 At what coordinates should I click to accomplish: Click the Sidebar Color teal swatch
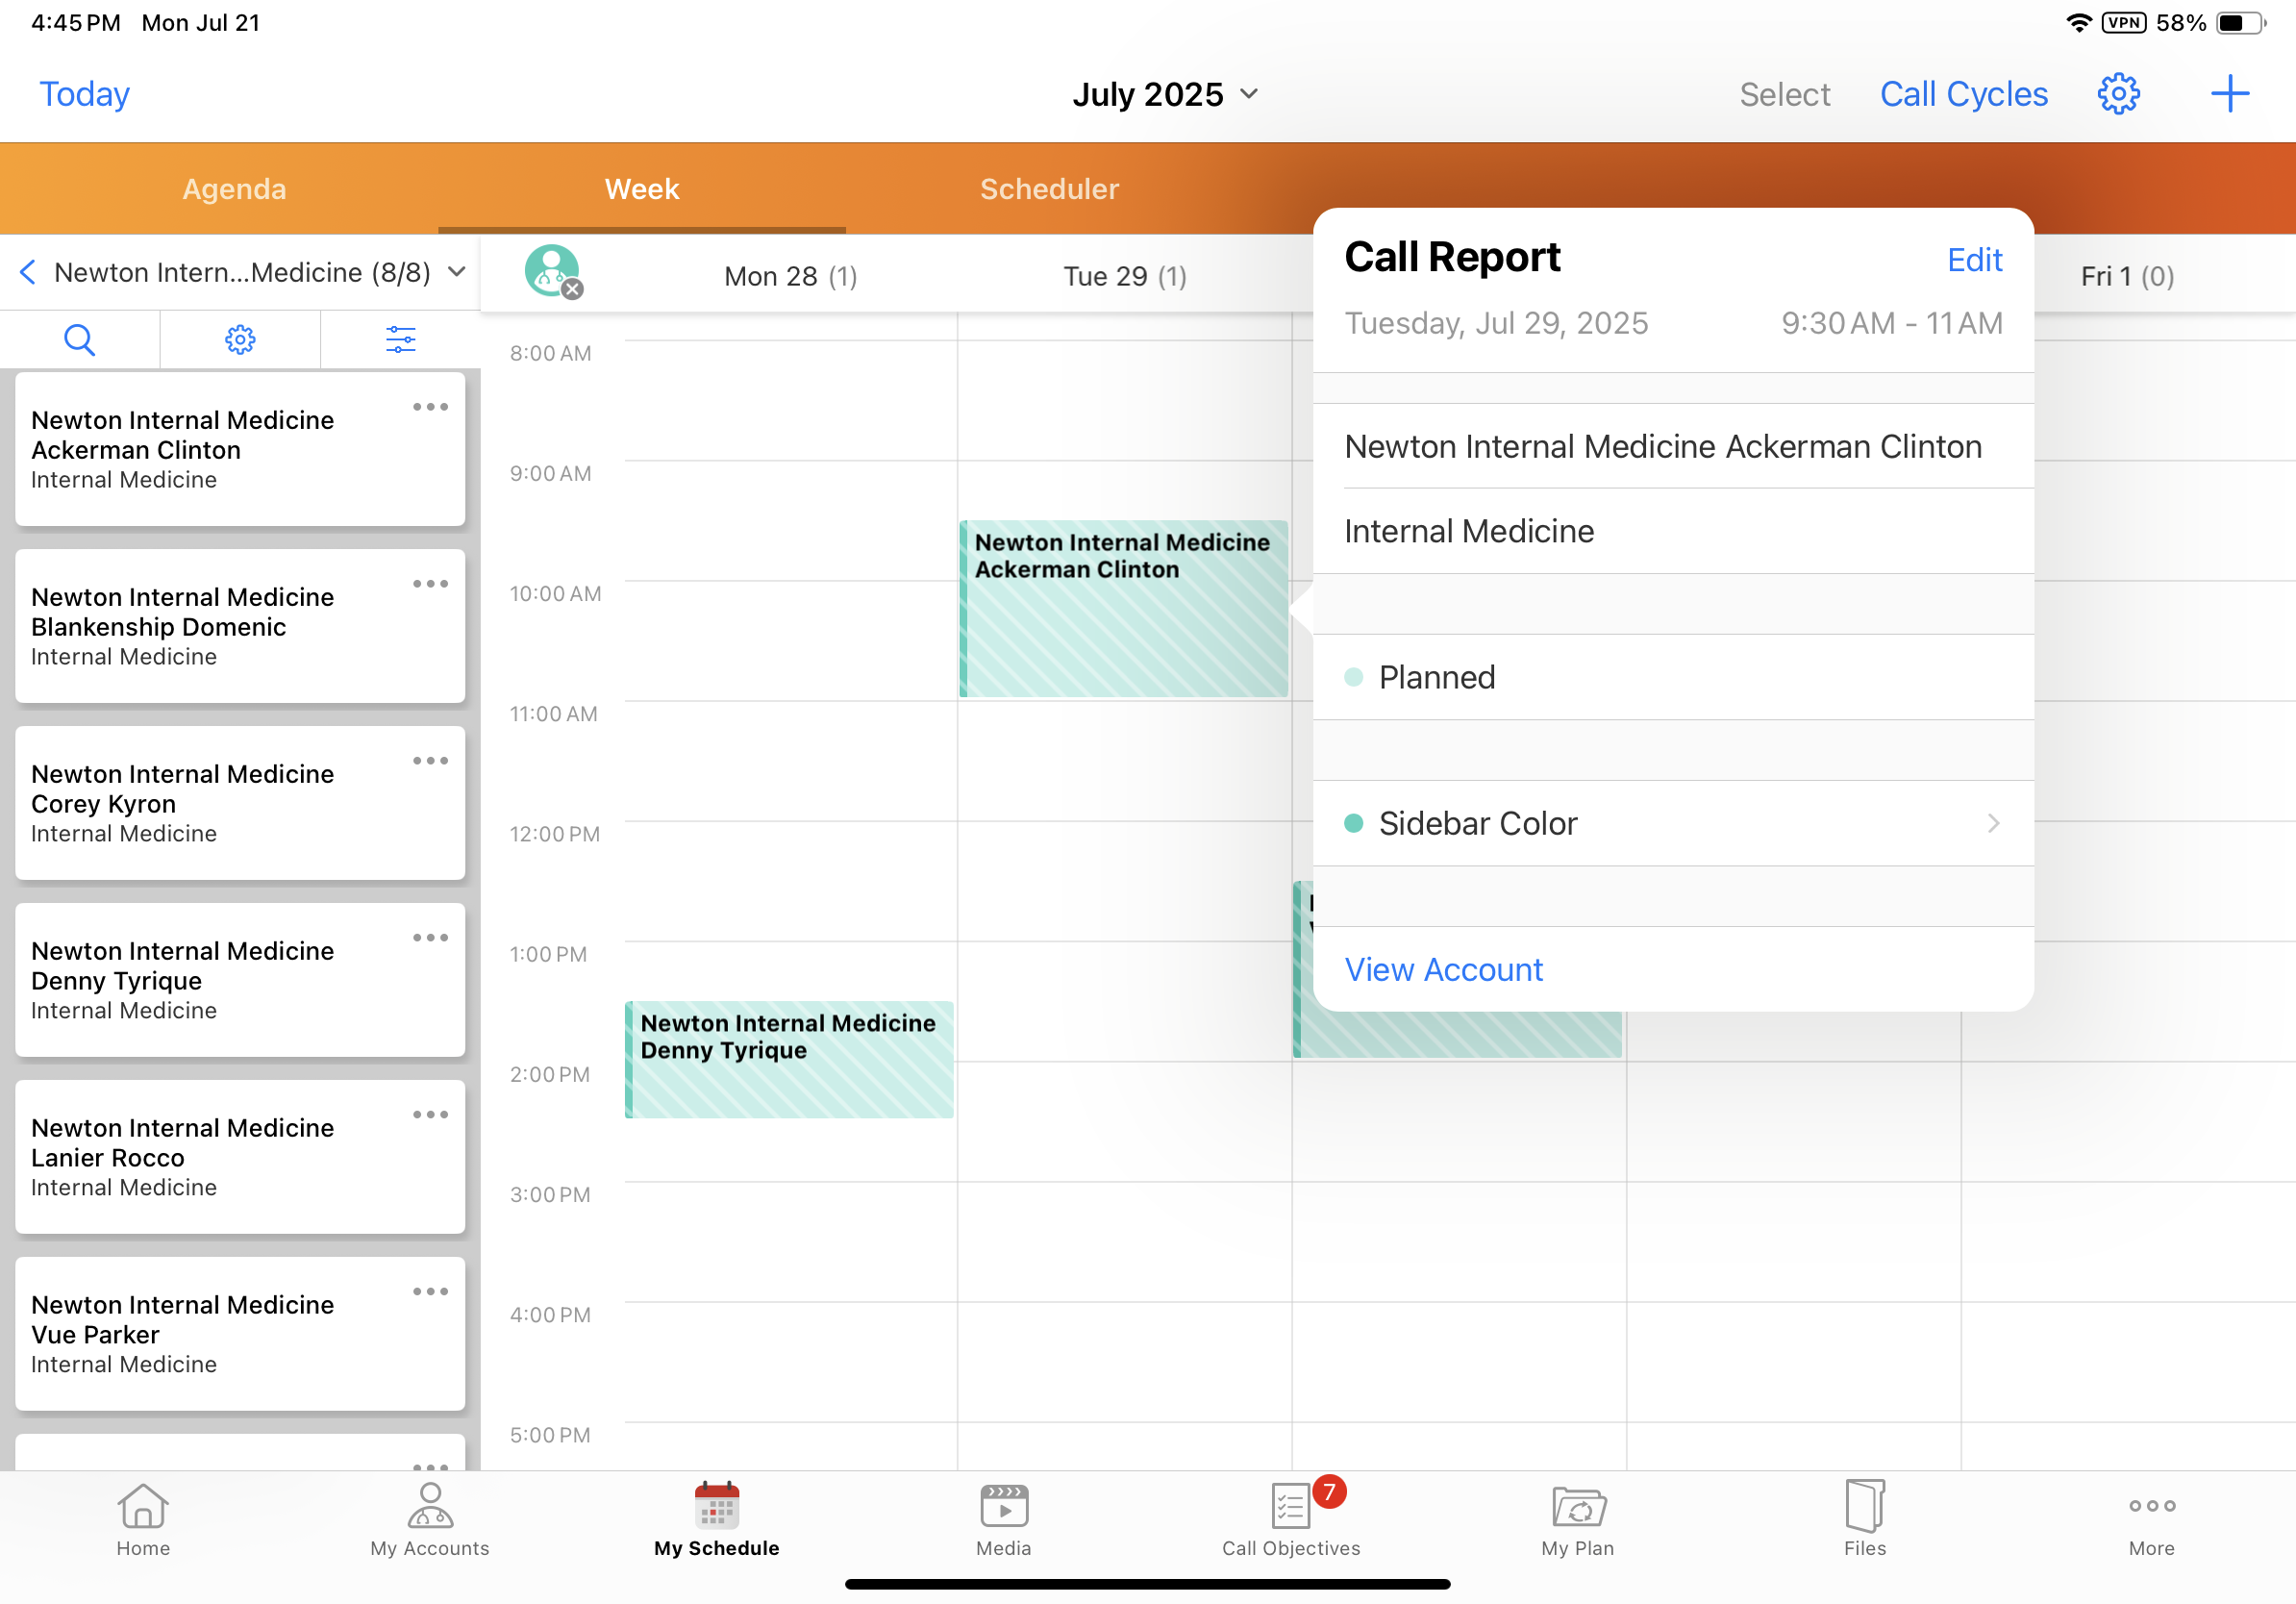[x=1354, y=823]
